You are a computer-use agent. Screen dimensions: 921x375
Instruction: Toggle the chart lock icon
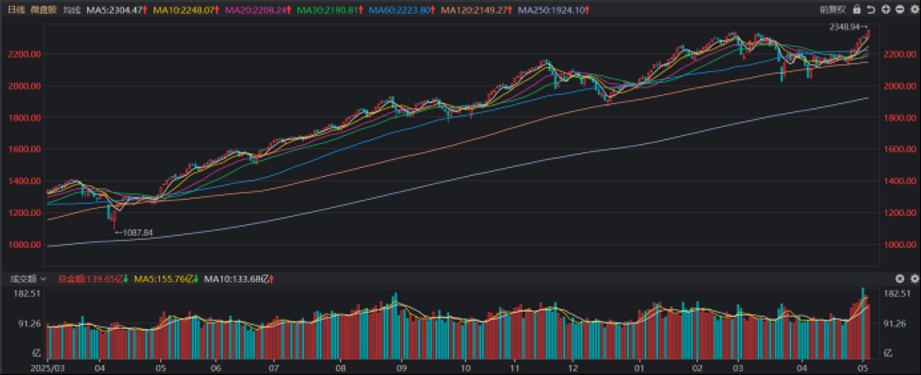[x=857, y=10]
